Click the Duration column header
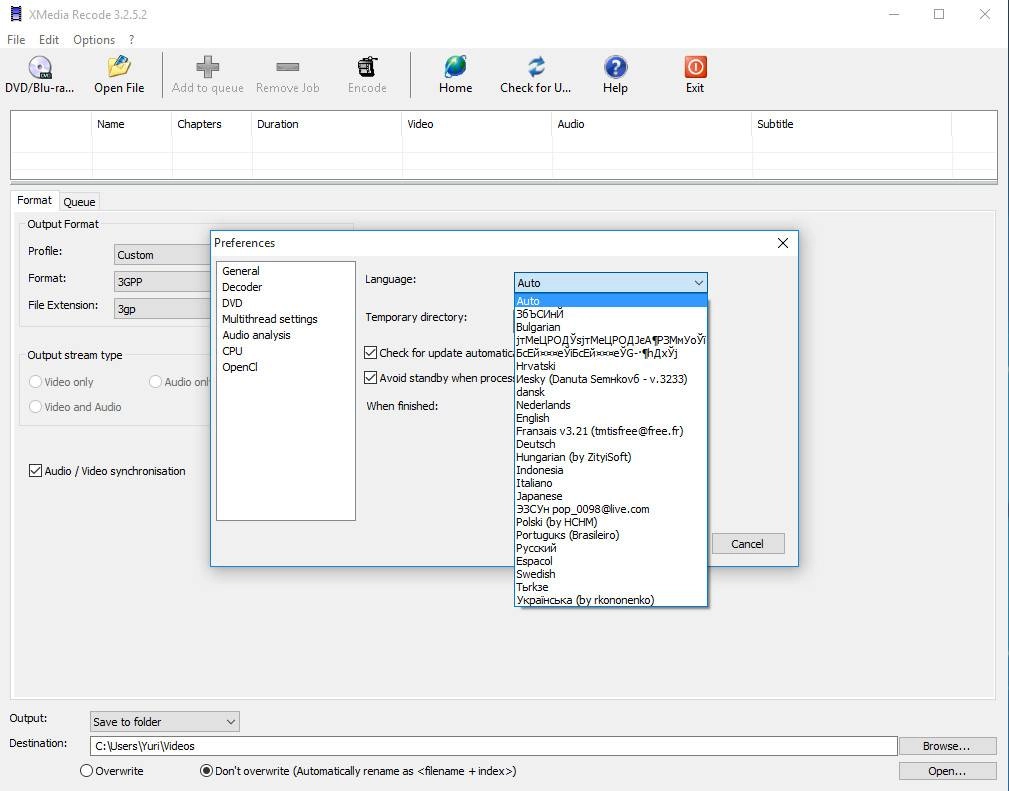This screenshot has height=791, width=1009. click(327, 124)
